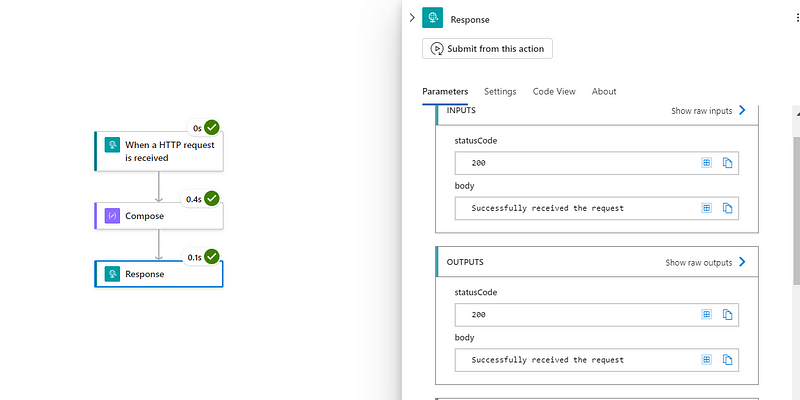Copy the OUTPUTS body value

point(728,360)
